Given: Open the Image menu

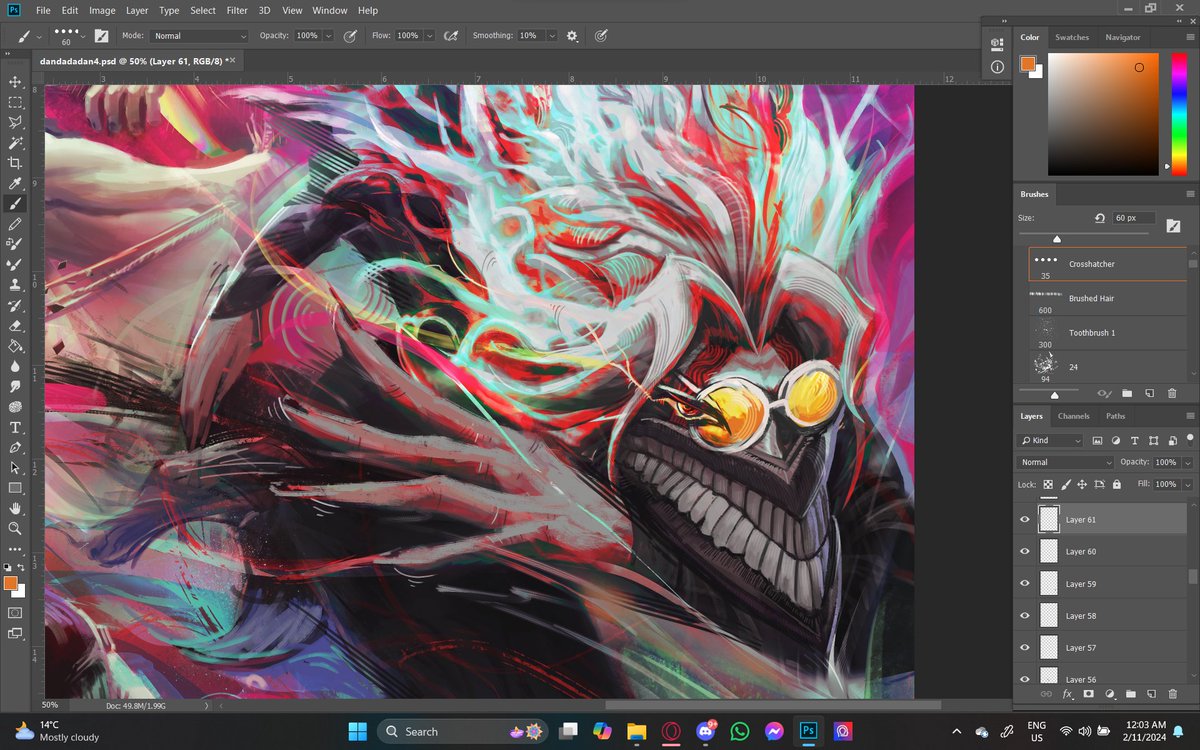Looking at the screenshot, I should (102, 10).
